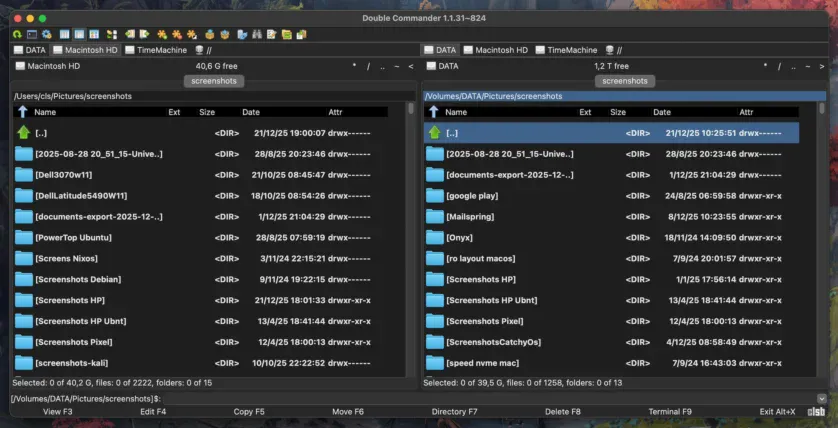The image size is (838, 428).
Task: Toggle the thumbnails view mode in toolbar
Action: tap(93, 34)
